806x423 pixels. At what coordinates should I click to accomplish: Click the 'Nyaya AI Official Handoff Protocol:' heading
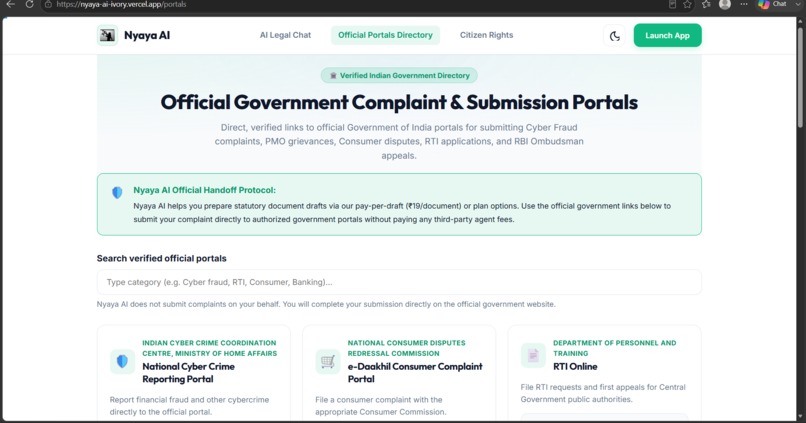(205, 190)
